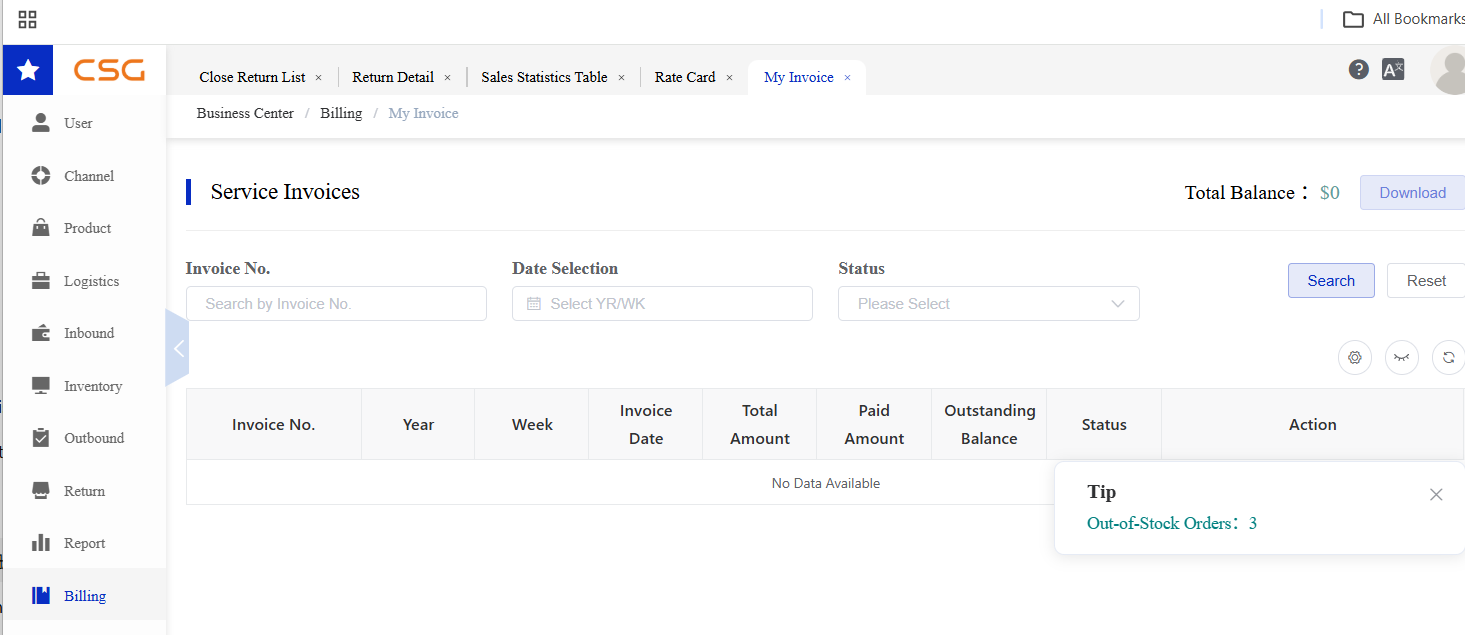The image size is (1465, 635).
Task: Switch to the Sales Statistics Table tab
Action: click(x=544, y=77)
